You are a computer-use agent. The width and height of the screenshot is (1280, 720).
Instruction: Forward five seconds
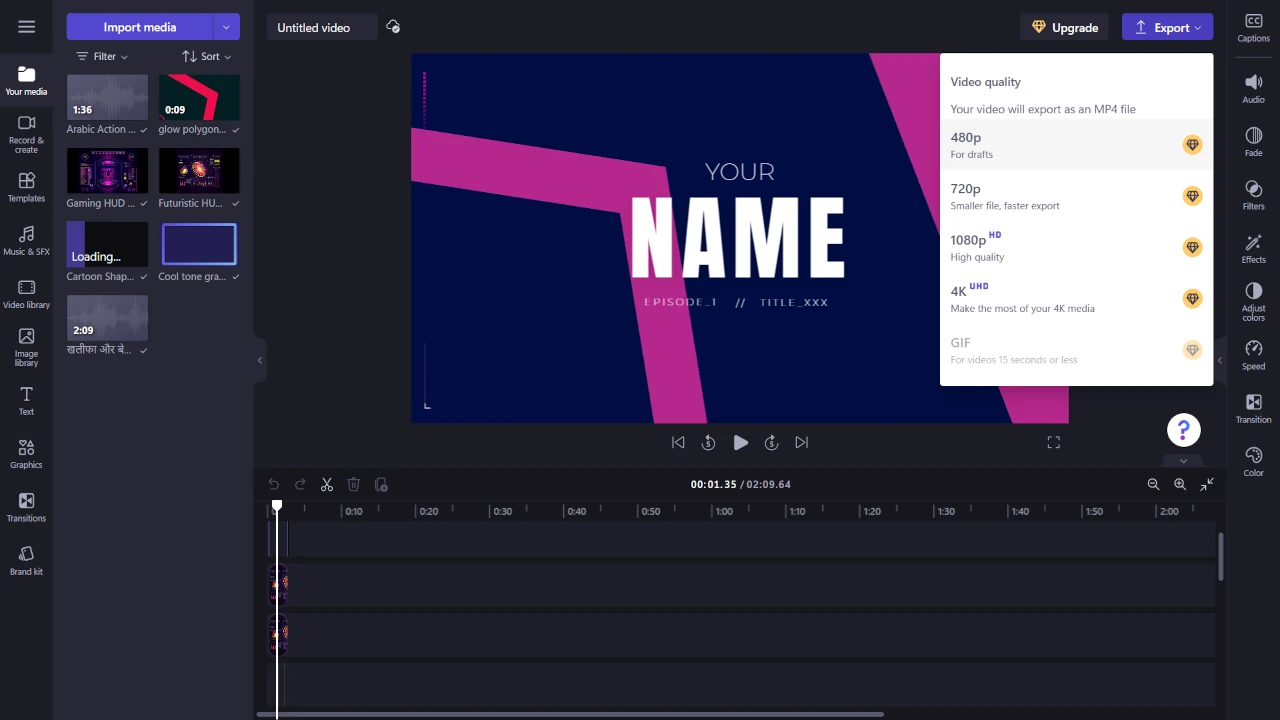click(x=771, y=442)
